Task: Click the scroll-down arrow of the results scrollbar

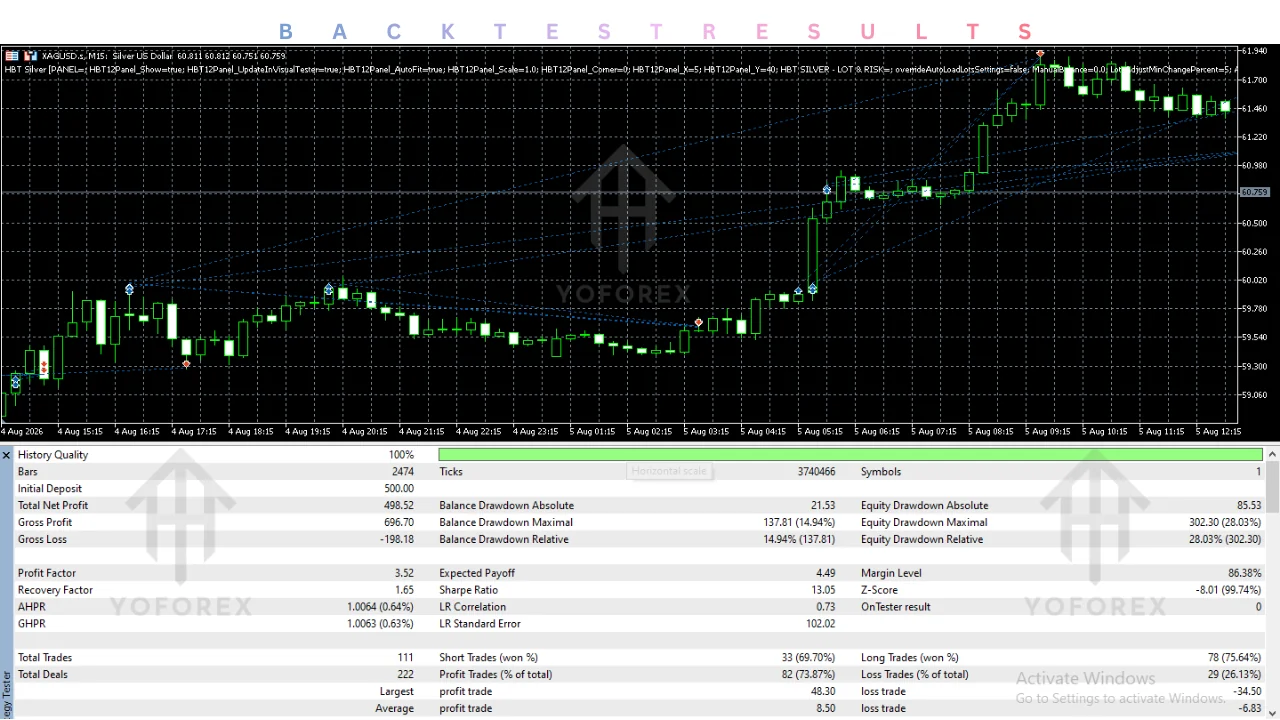Action: (x=1273, y=712)
